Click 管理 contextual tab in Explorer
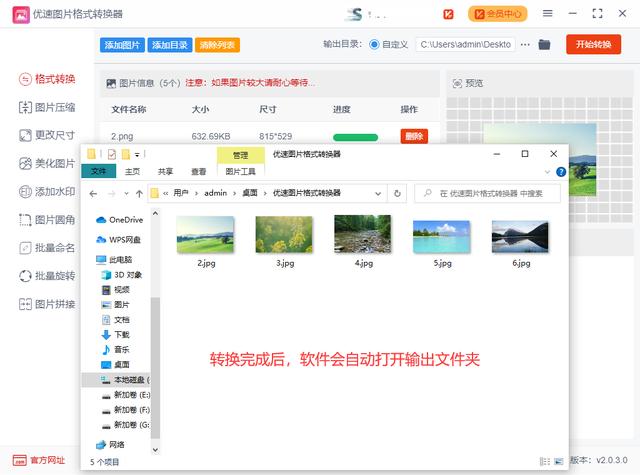Screen dimensions: 640x475 point(240,155)
